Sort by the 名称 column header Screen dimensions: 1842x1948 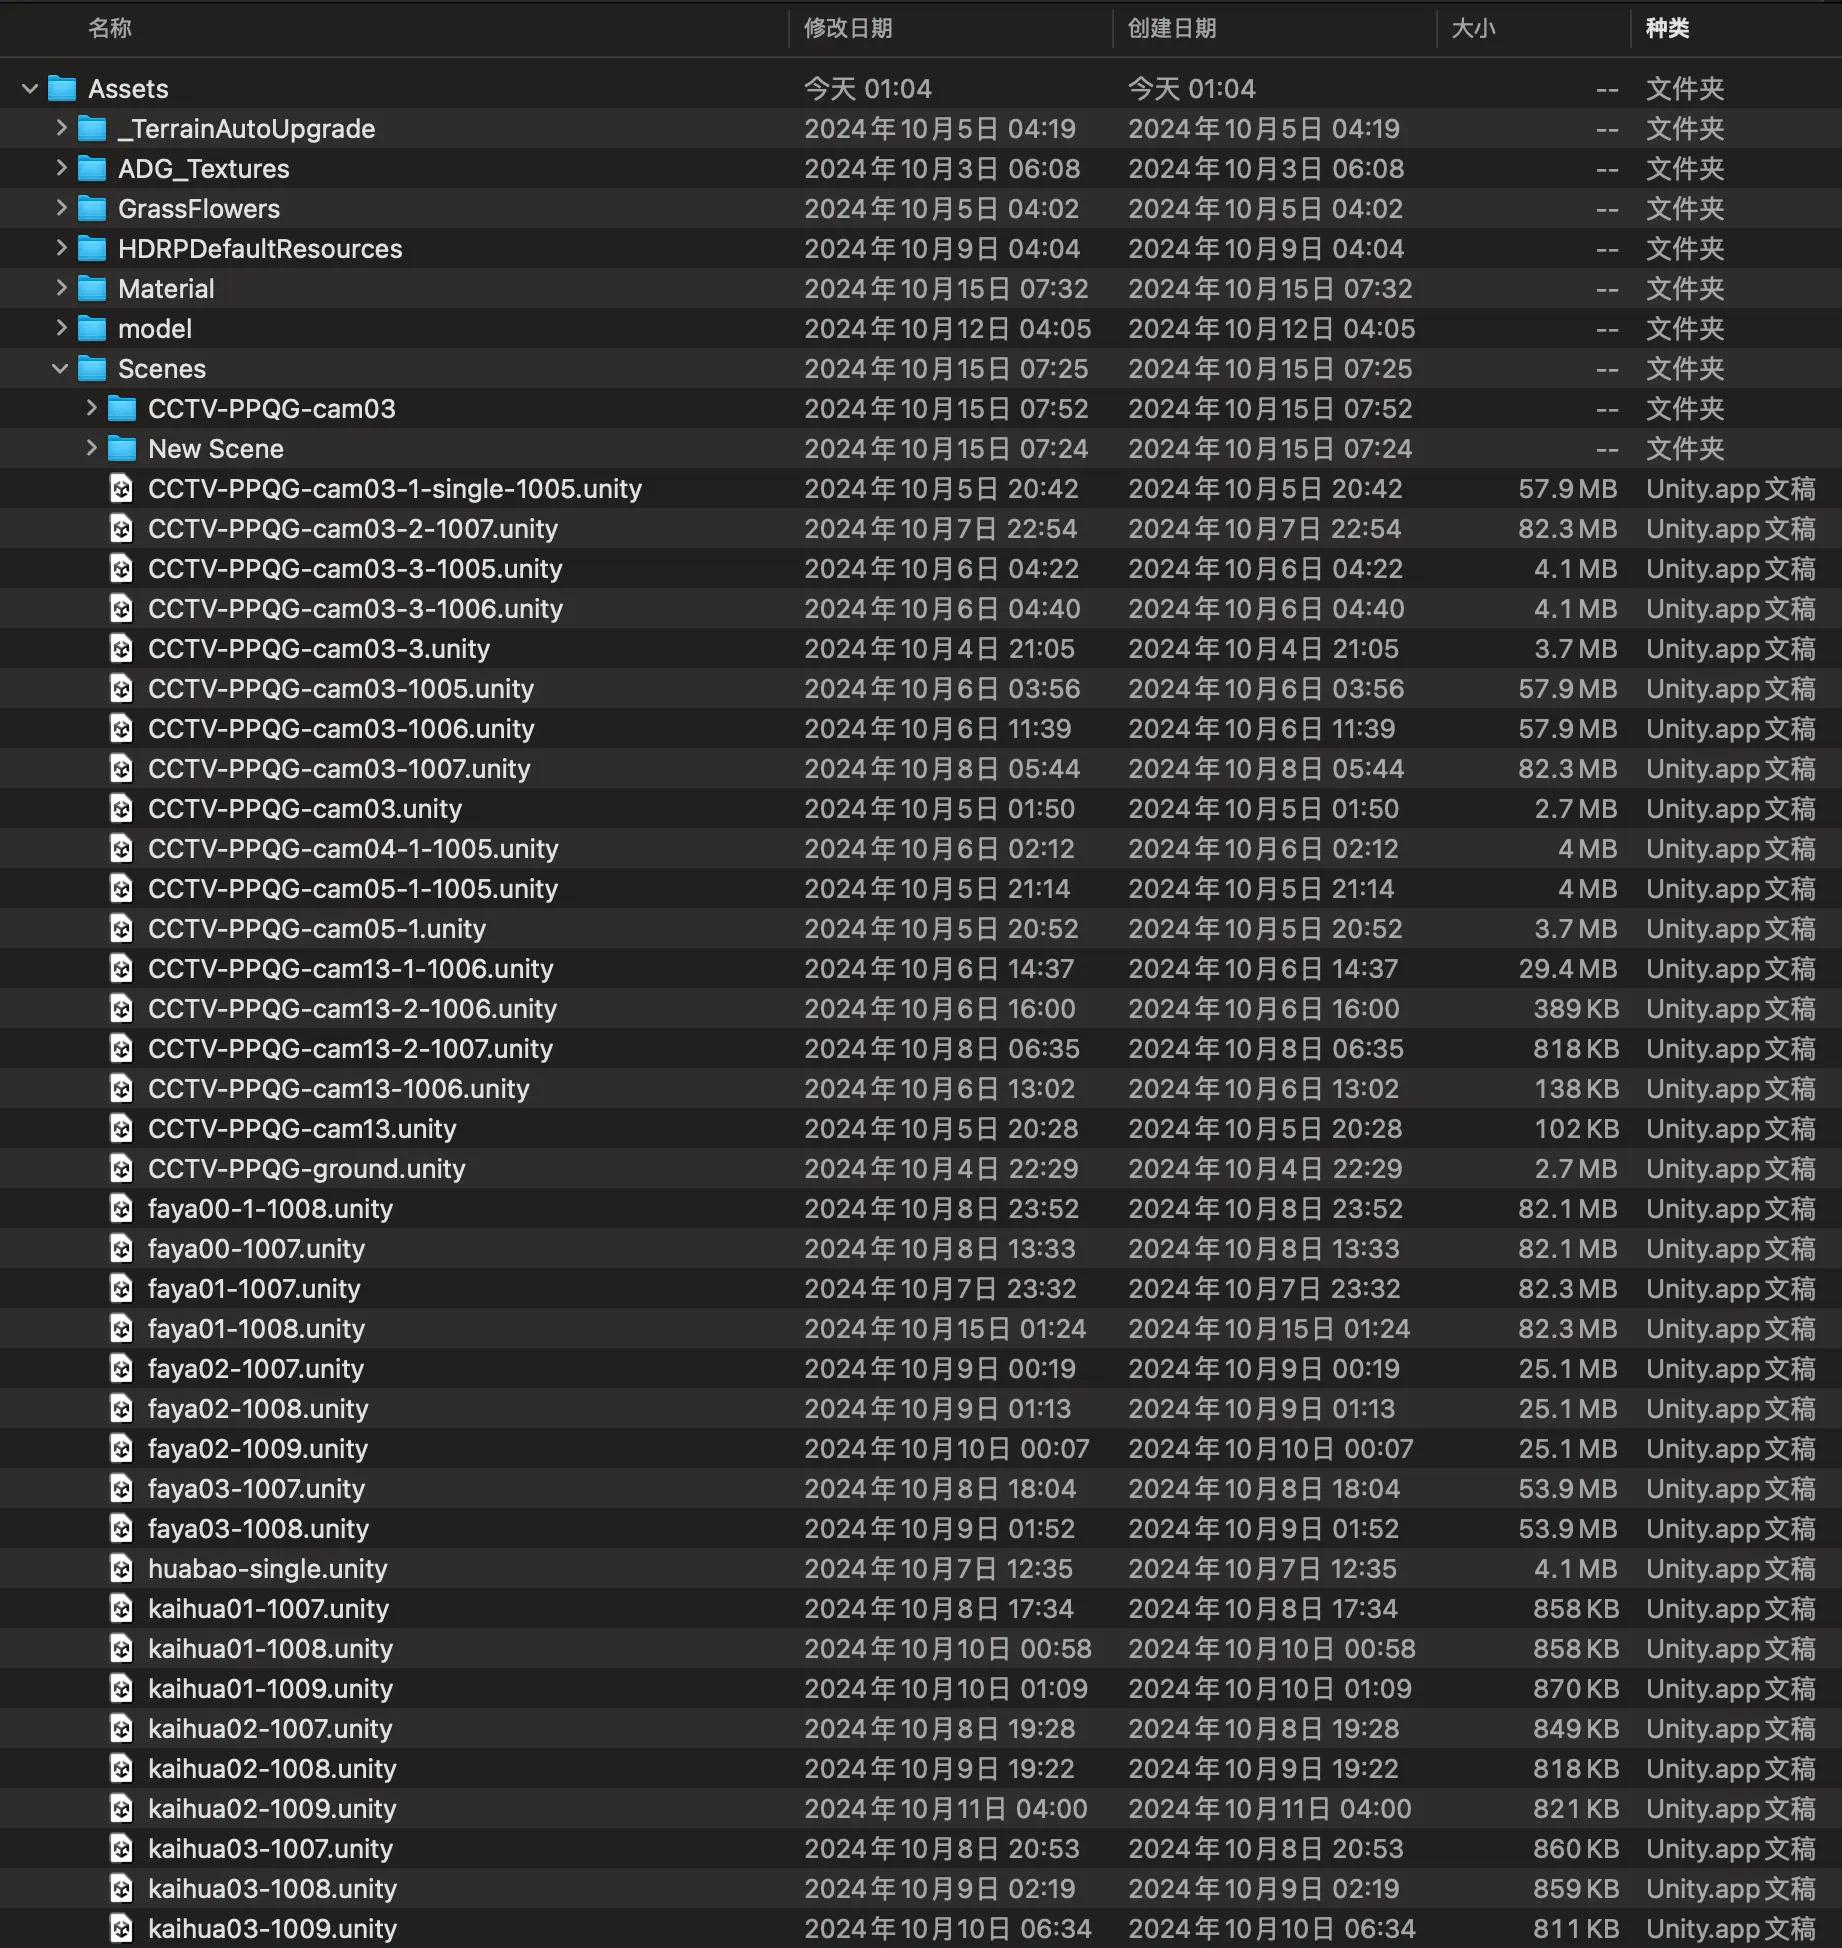point(110,28)
